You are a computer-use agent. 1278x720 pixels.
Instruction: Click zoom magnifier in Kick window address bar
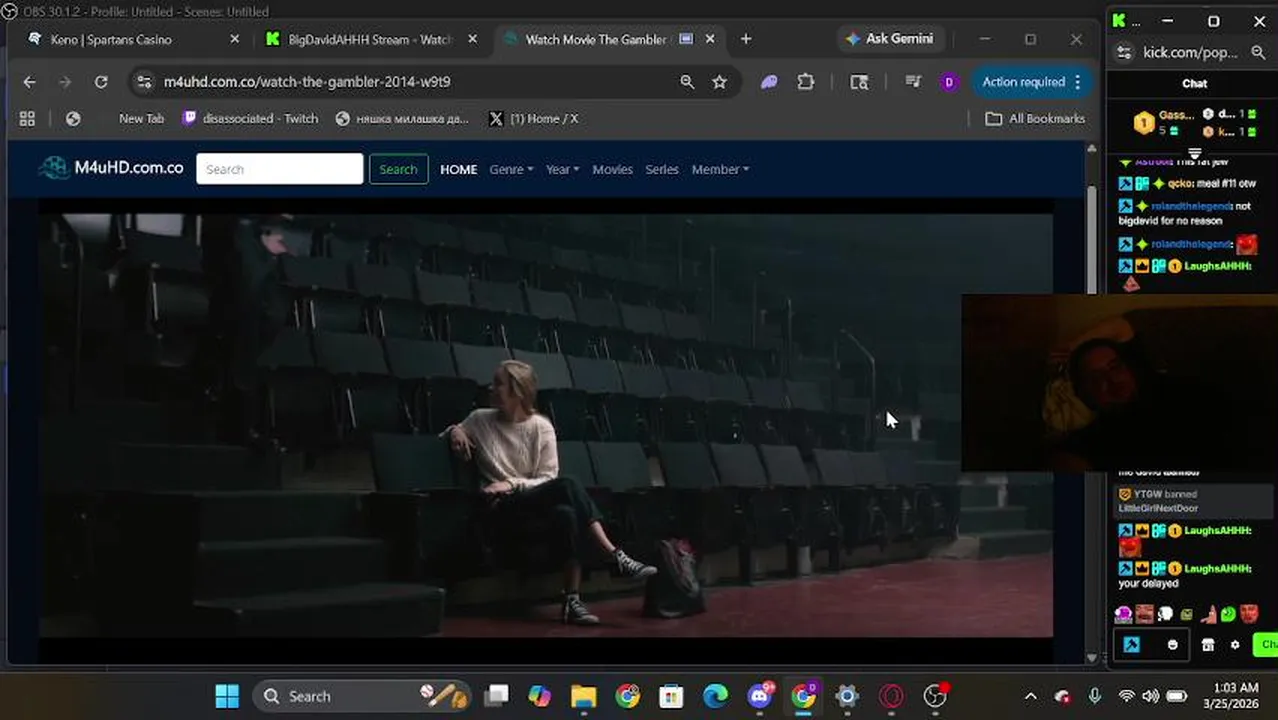[x=1258, y=52]
